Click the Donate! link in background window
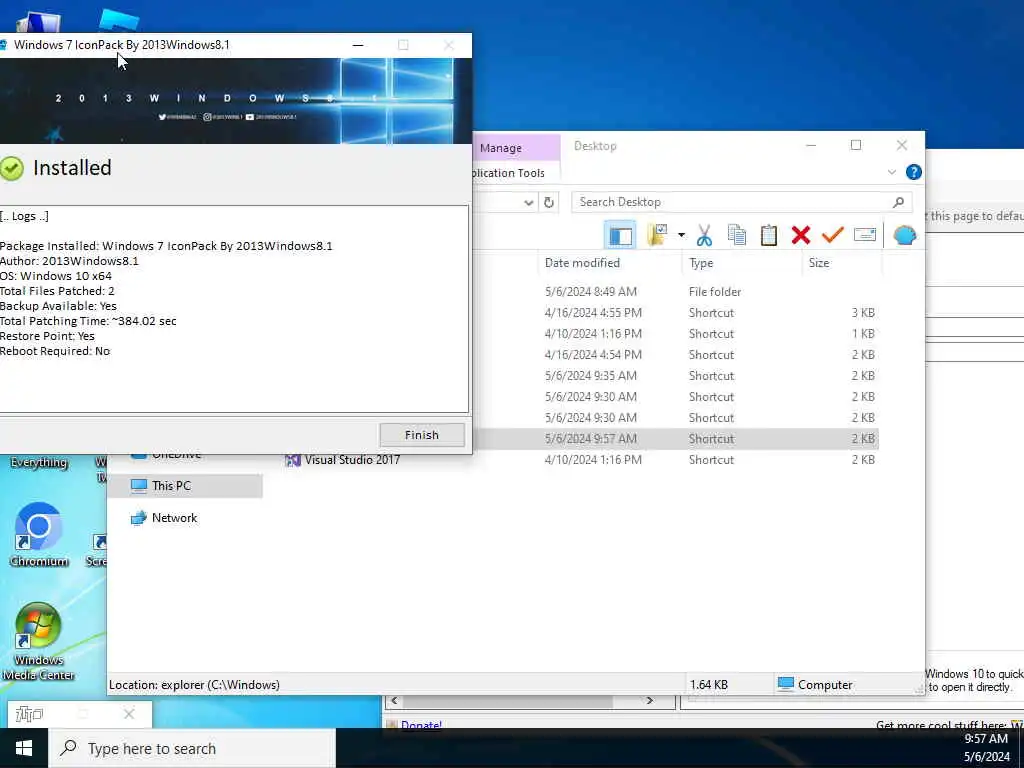 (x=421, y=725)
